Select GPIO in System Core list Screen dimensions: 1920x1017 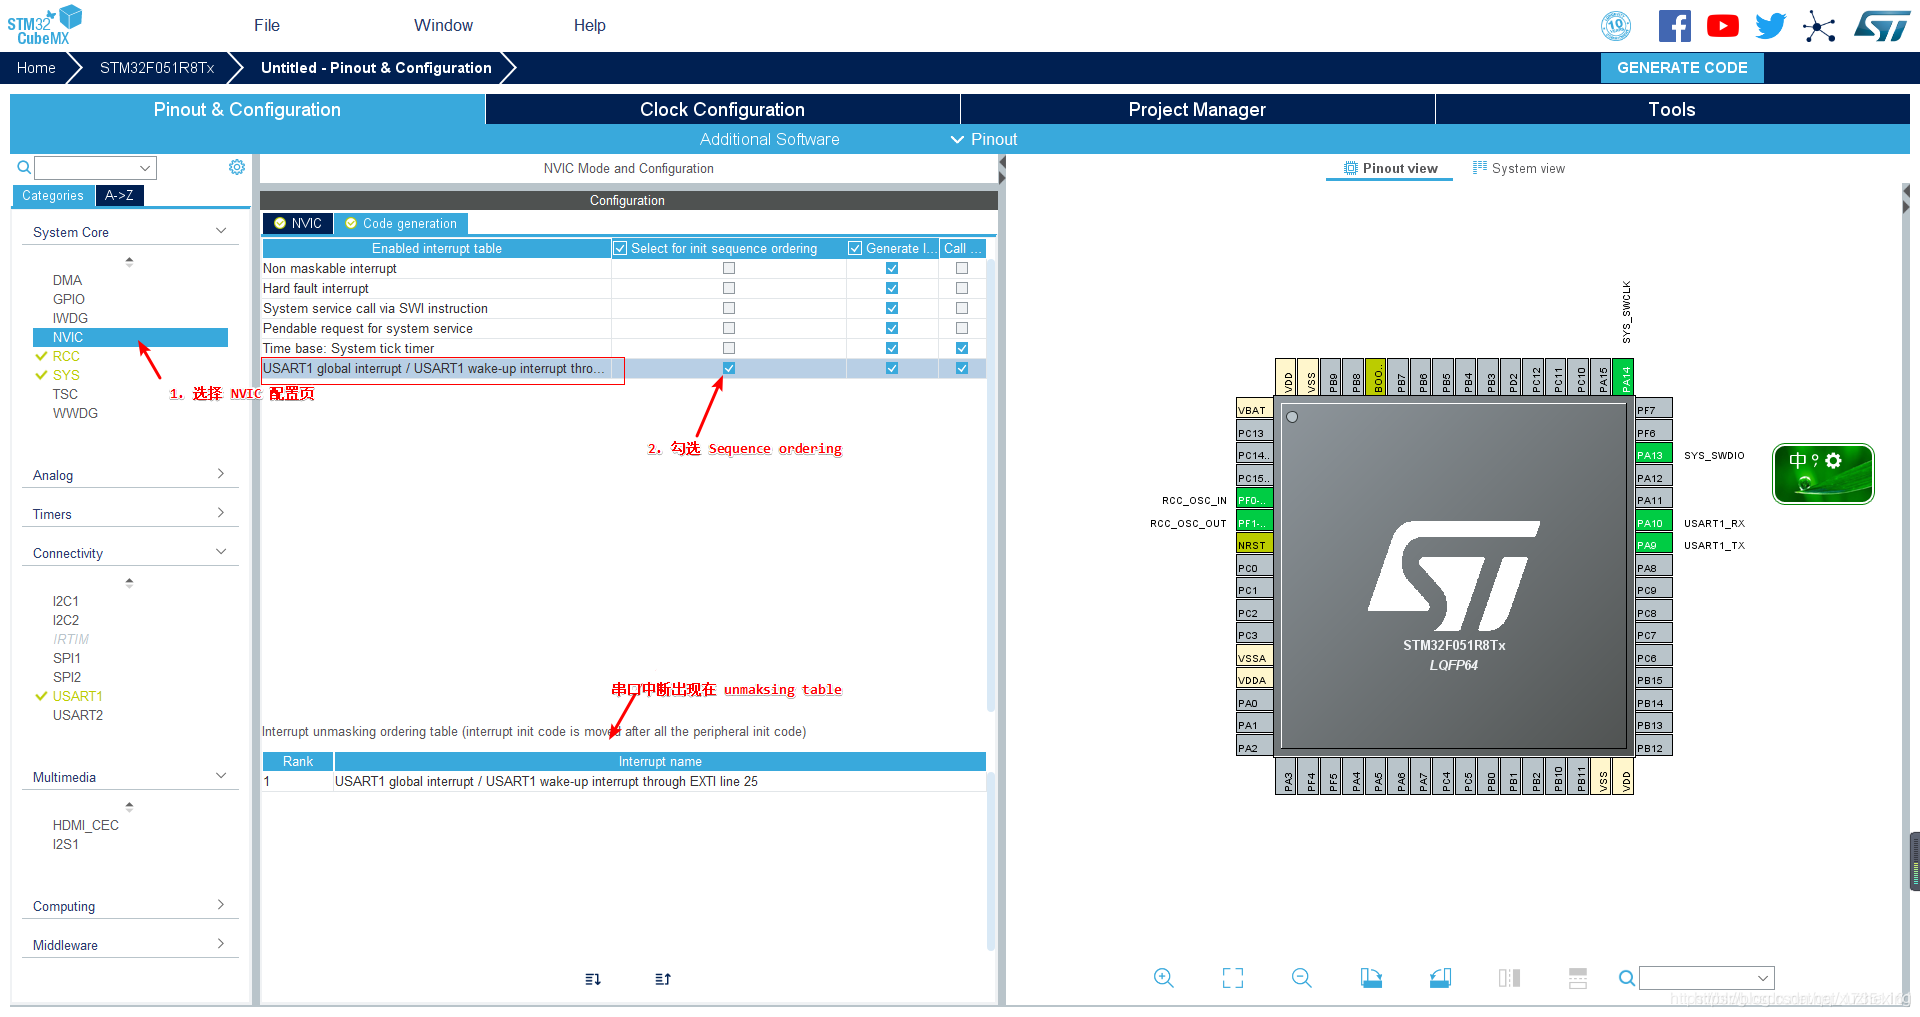pyautogui.click(x=69, y=299)
